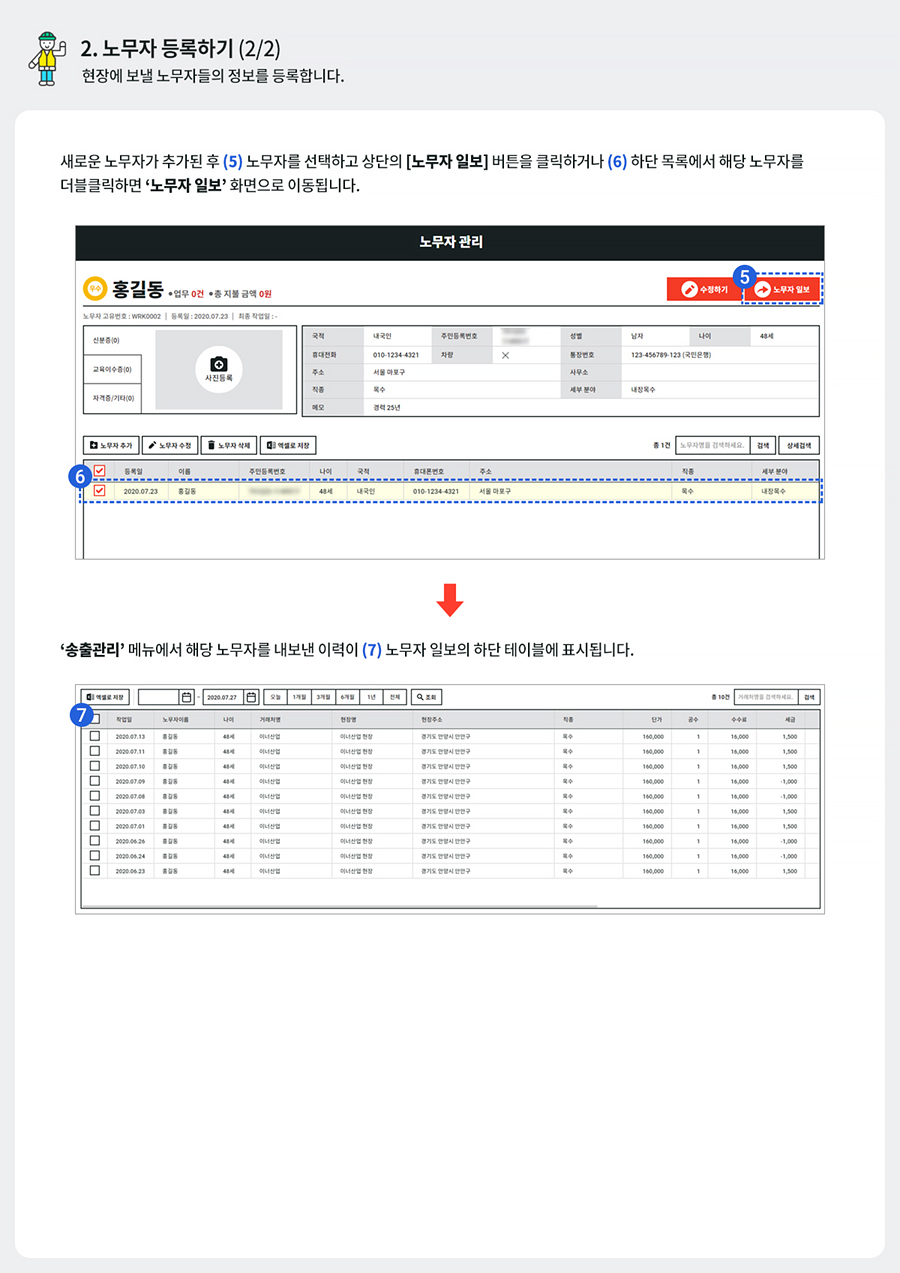Click the 거래처명을 검색하세요 search field
This screenshot has height=1273, width=900.
coord(765,698)
